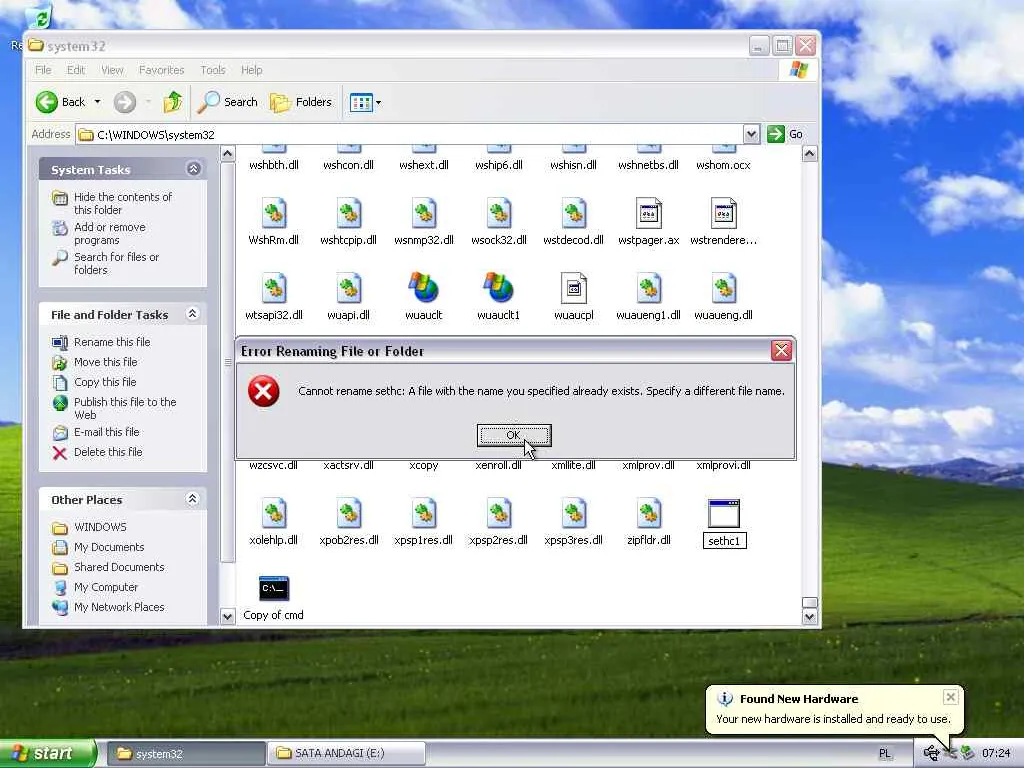1024x768 pixels.
Task: Select the wstrendere... file icon
Action: (x=724, y=214)
